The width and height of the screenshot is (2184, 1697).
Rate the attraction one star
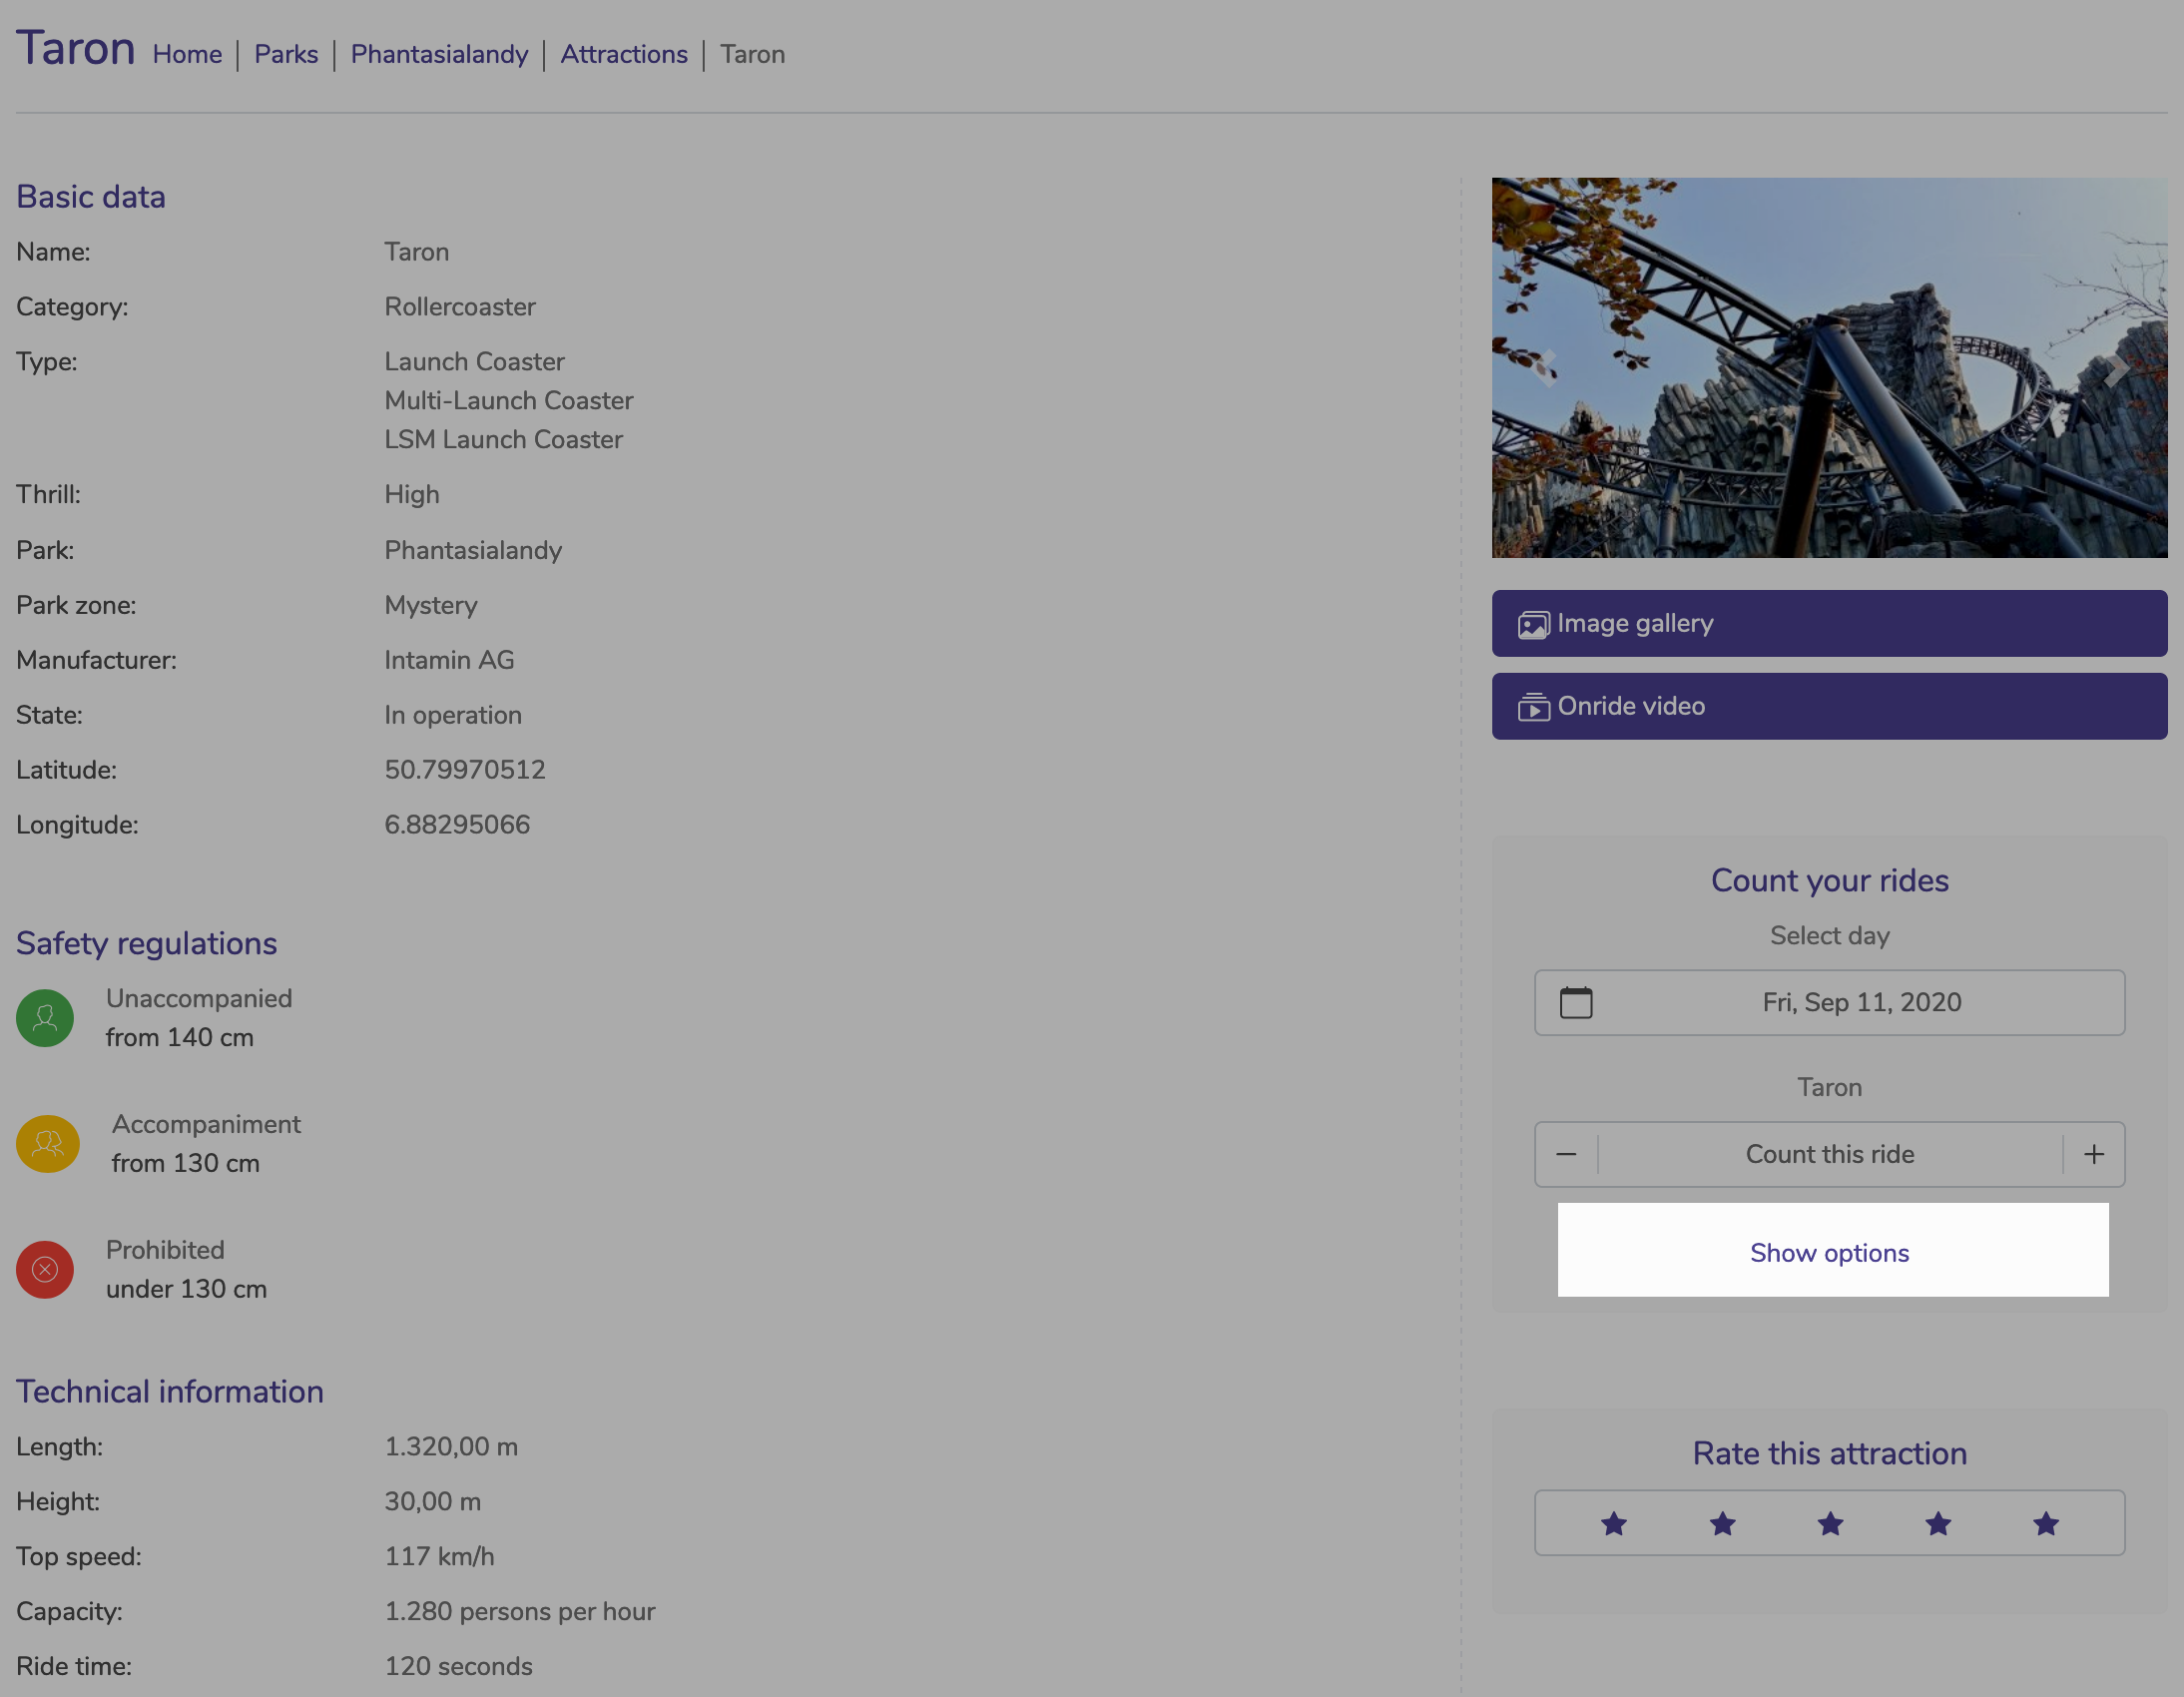click(x=1613, y=1523)
